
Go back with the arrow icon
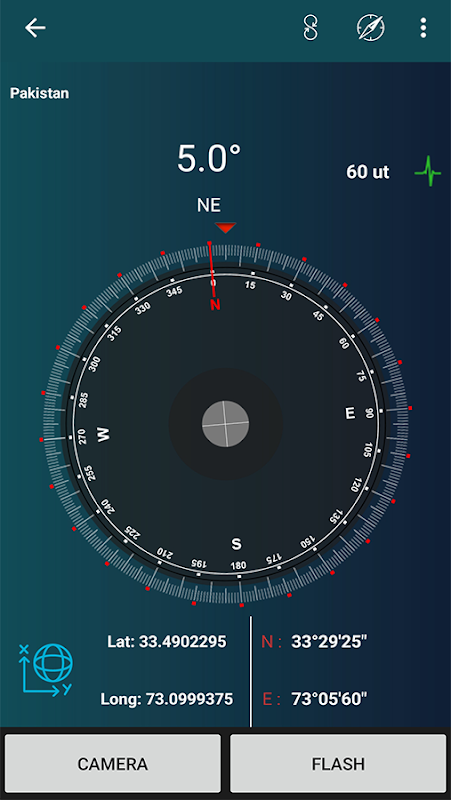(35, 28)
